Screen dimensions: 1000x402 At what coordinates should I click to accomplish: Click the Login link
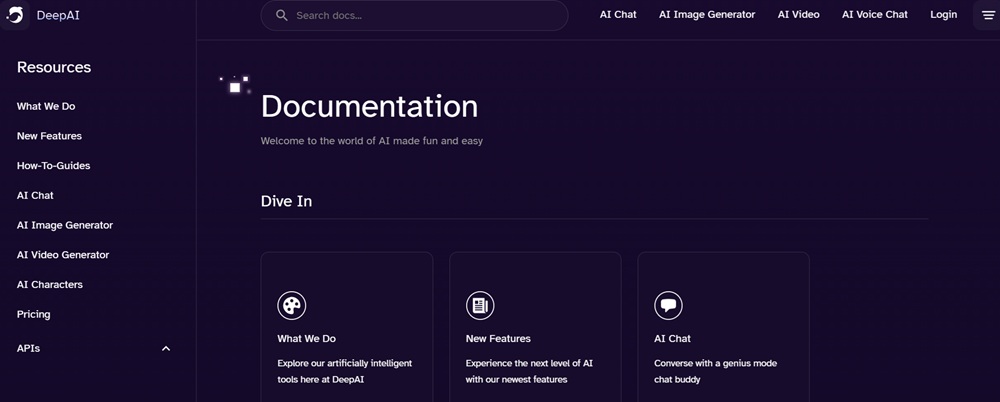tap(943, 15)
